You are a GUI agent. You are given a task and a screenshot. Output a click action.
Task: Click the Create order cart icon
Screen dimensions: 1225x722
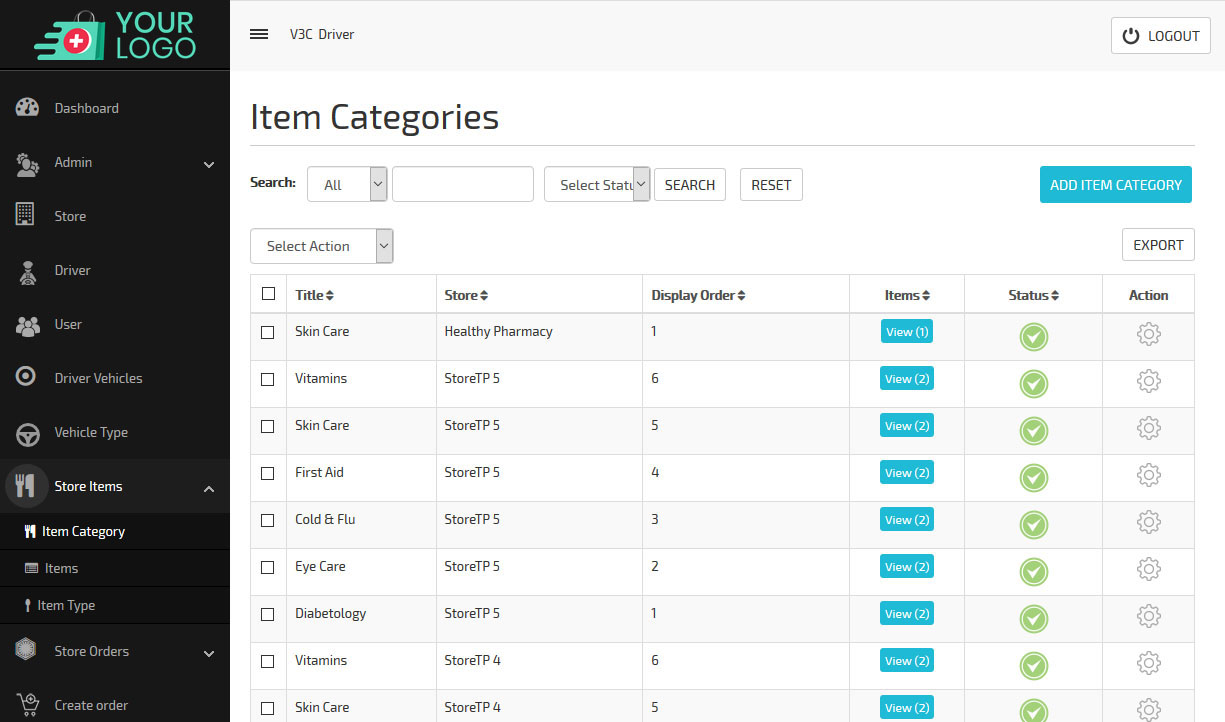[x=27, y=704]
